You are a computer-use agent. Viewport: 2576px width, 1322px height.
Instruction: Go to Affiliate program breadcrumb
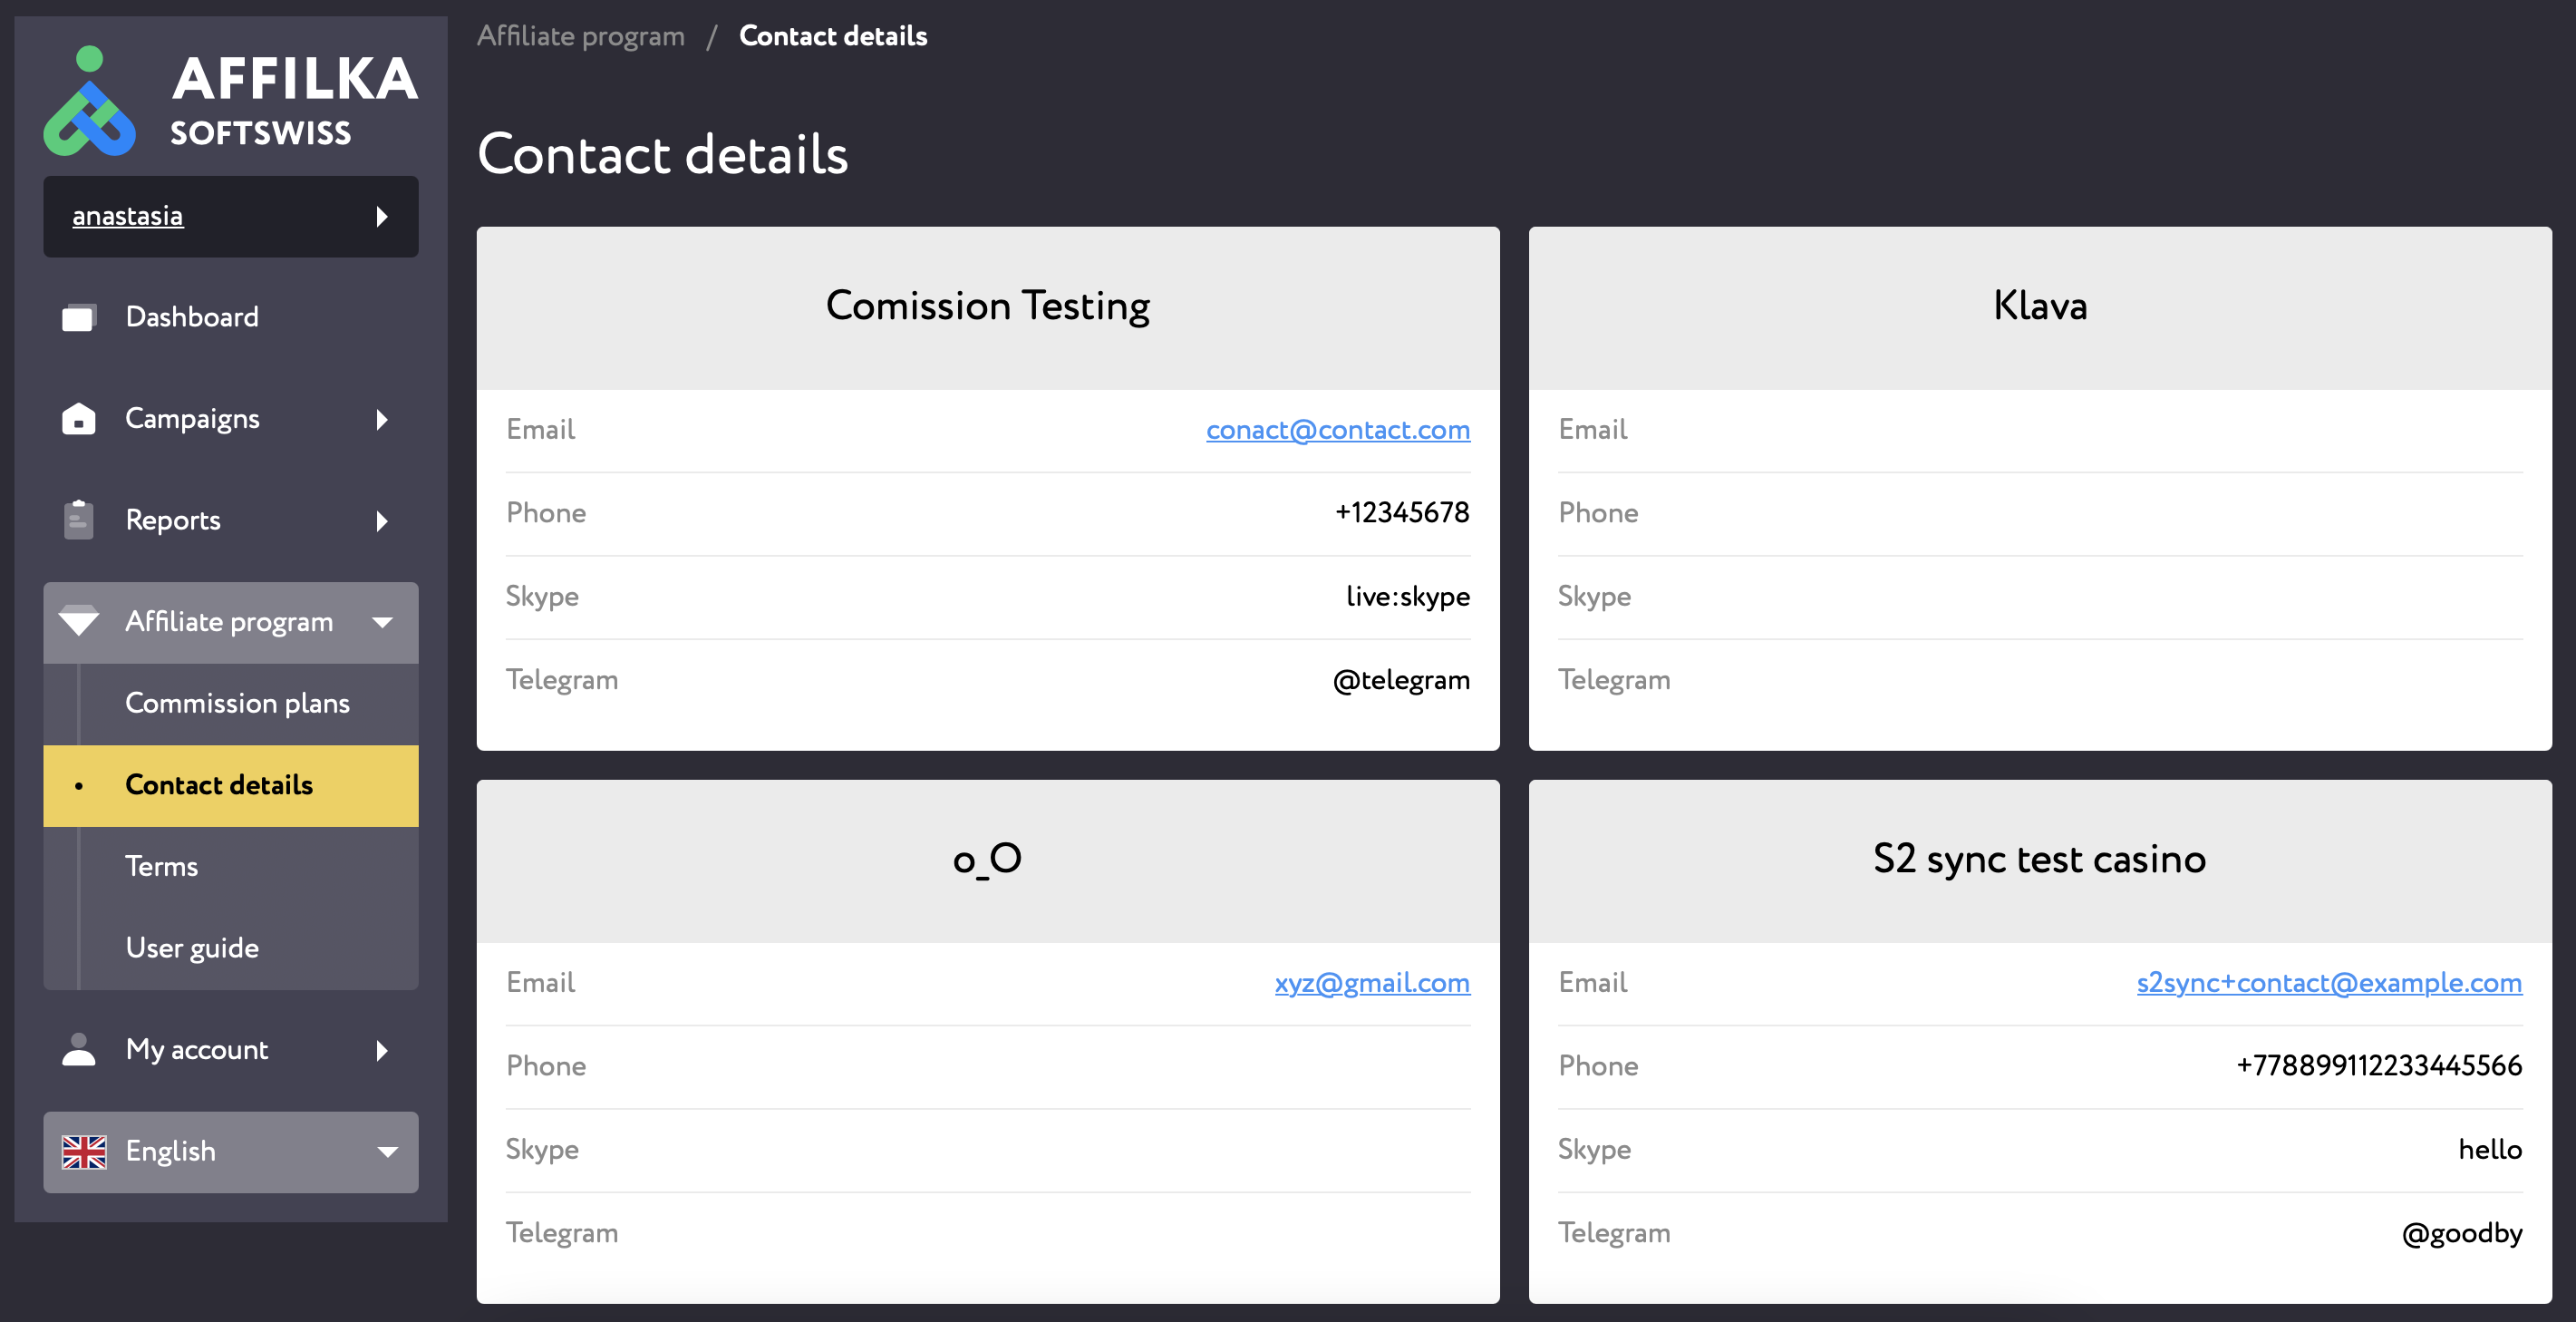pos(581,36)
